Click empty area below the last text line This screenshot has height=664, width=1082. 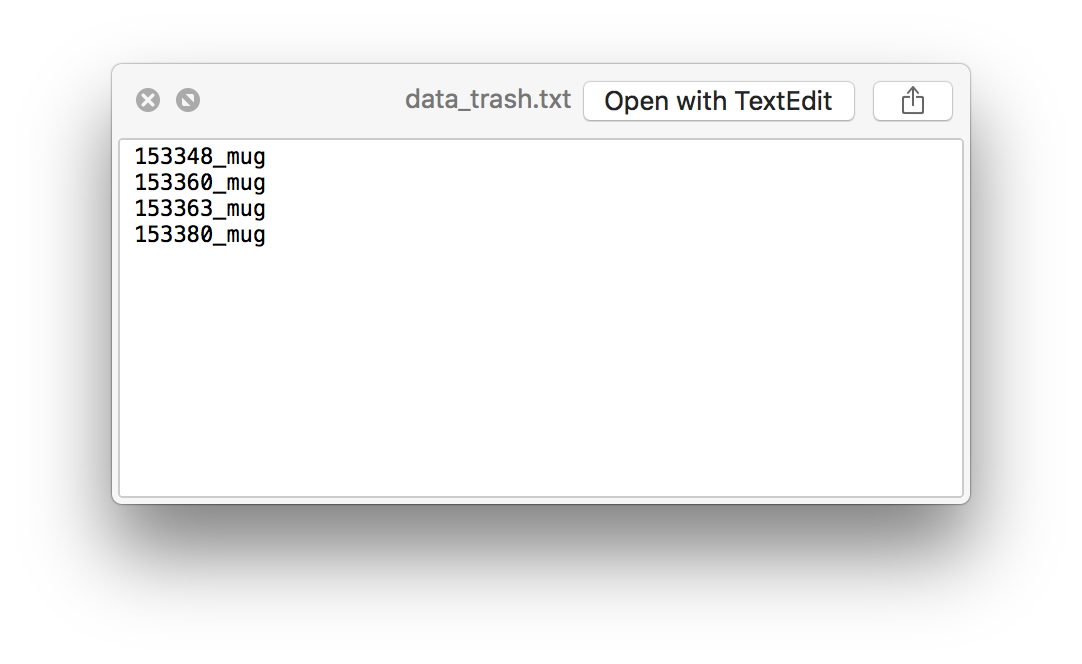tap(540, 373)
